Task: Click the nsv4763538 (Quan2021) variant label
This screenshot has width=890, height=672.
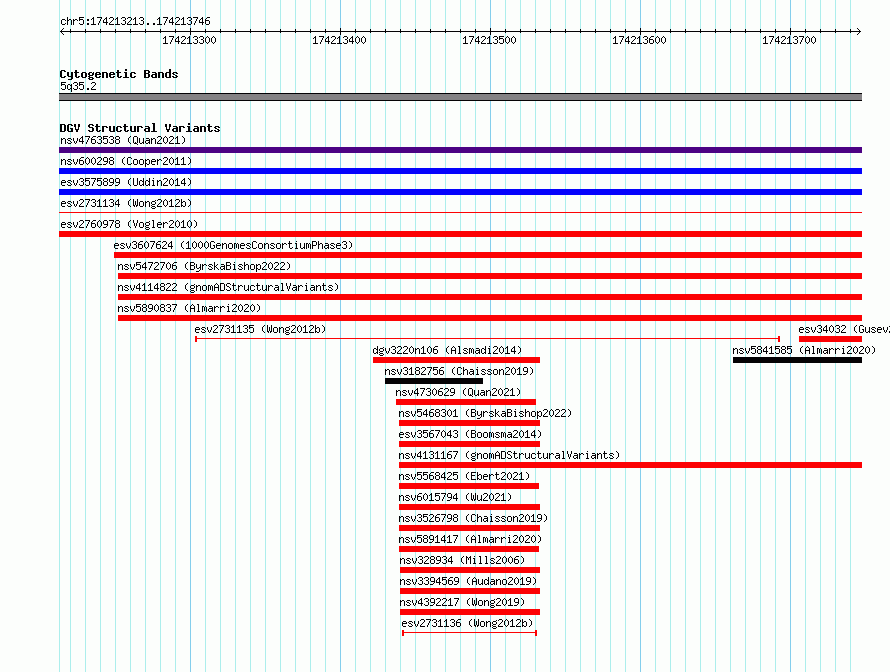Action: pyautogui.click(x=123, y=140)
